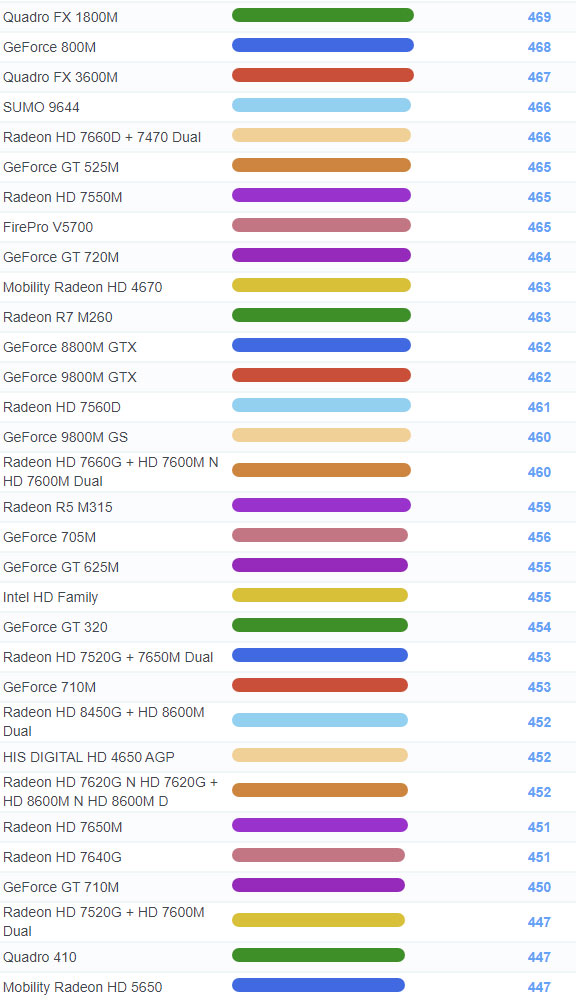Viewport: 576px width, 1000px height.
Task: Select Radeon HD 7520G + HD 7600M Dual
Action: click(104, 922)
